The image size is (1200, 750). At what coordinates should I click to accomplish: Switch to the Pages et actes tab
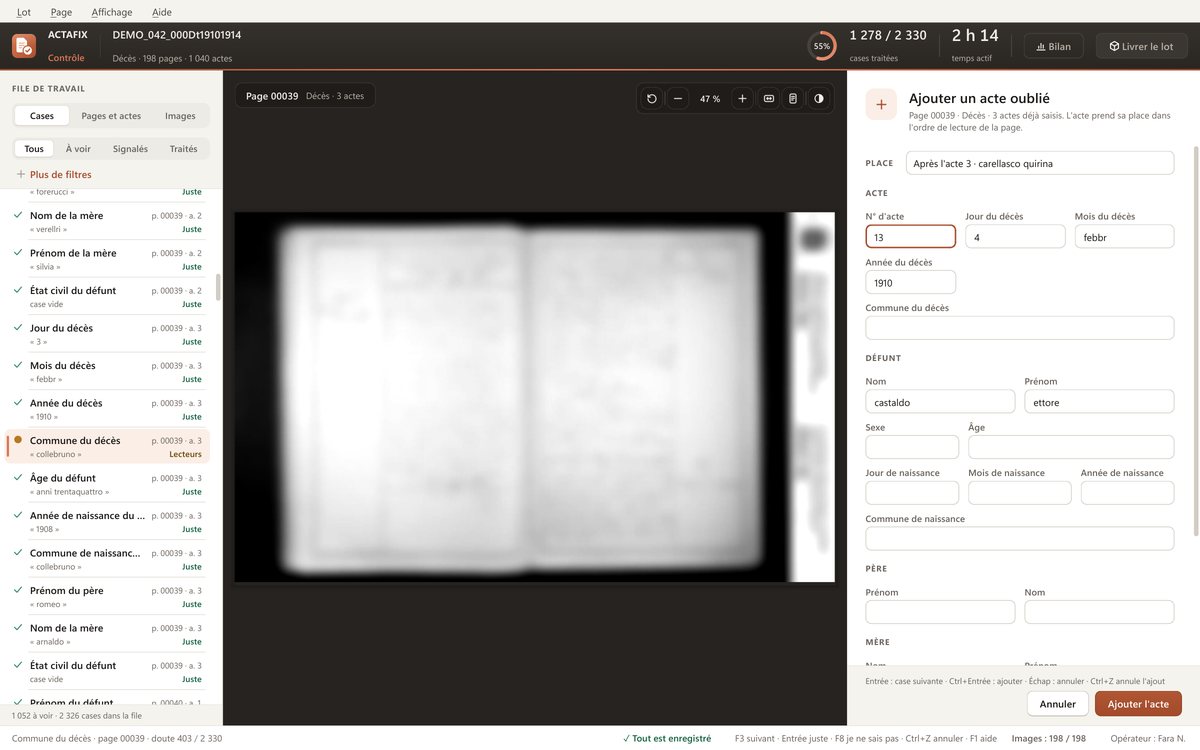(111, 116)
